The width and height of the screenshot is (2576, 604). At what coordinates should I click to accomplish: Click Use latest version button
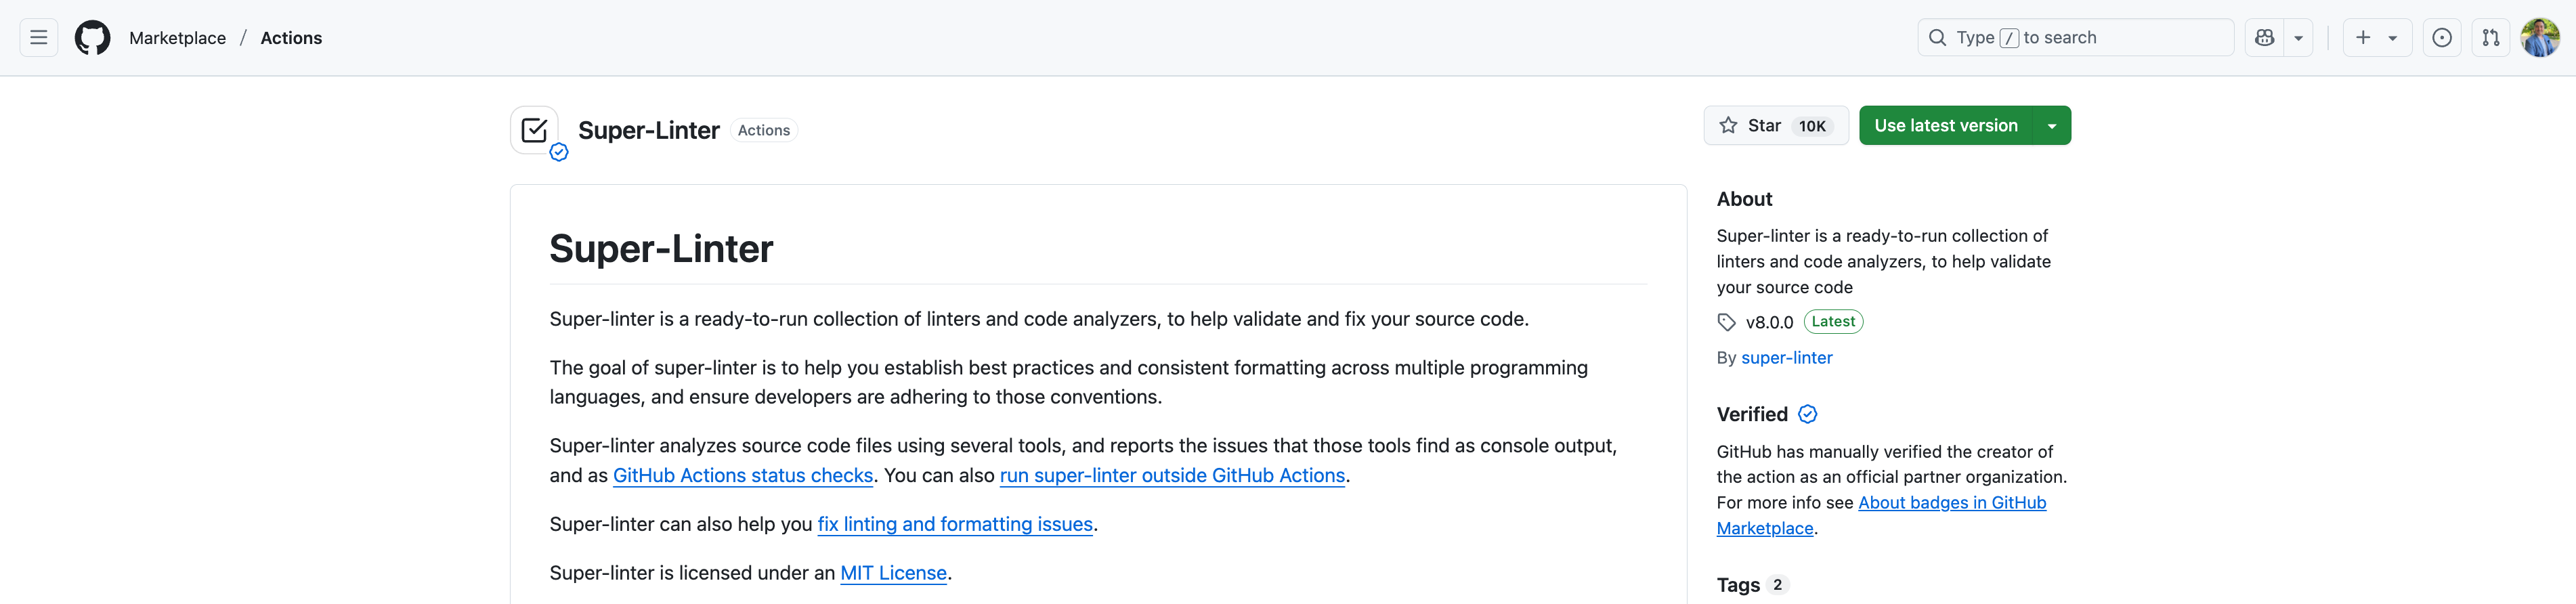coord(1945,126)
